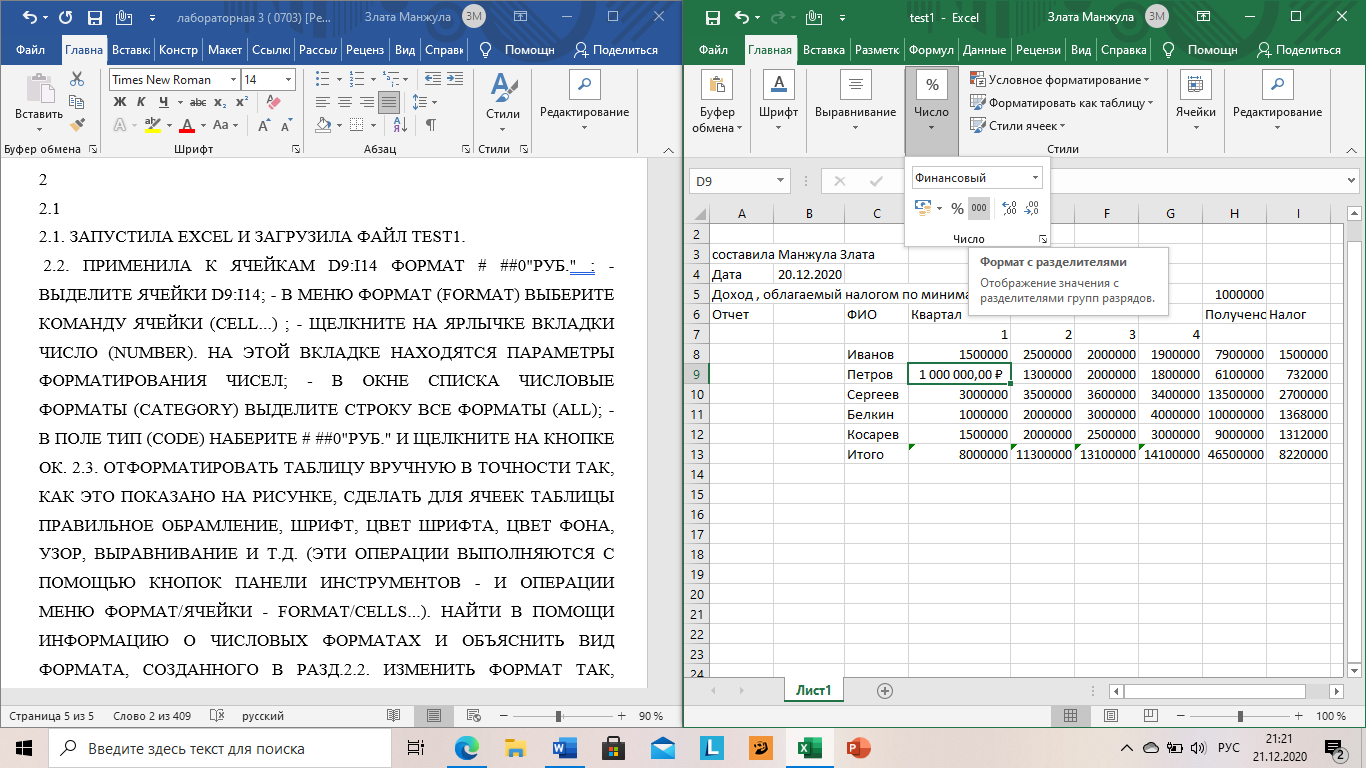Open font size 14 dropdown in Word
The width and height of the screenshot is (1366, 768).
289,80
